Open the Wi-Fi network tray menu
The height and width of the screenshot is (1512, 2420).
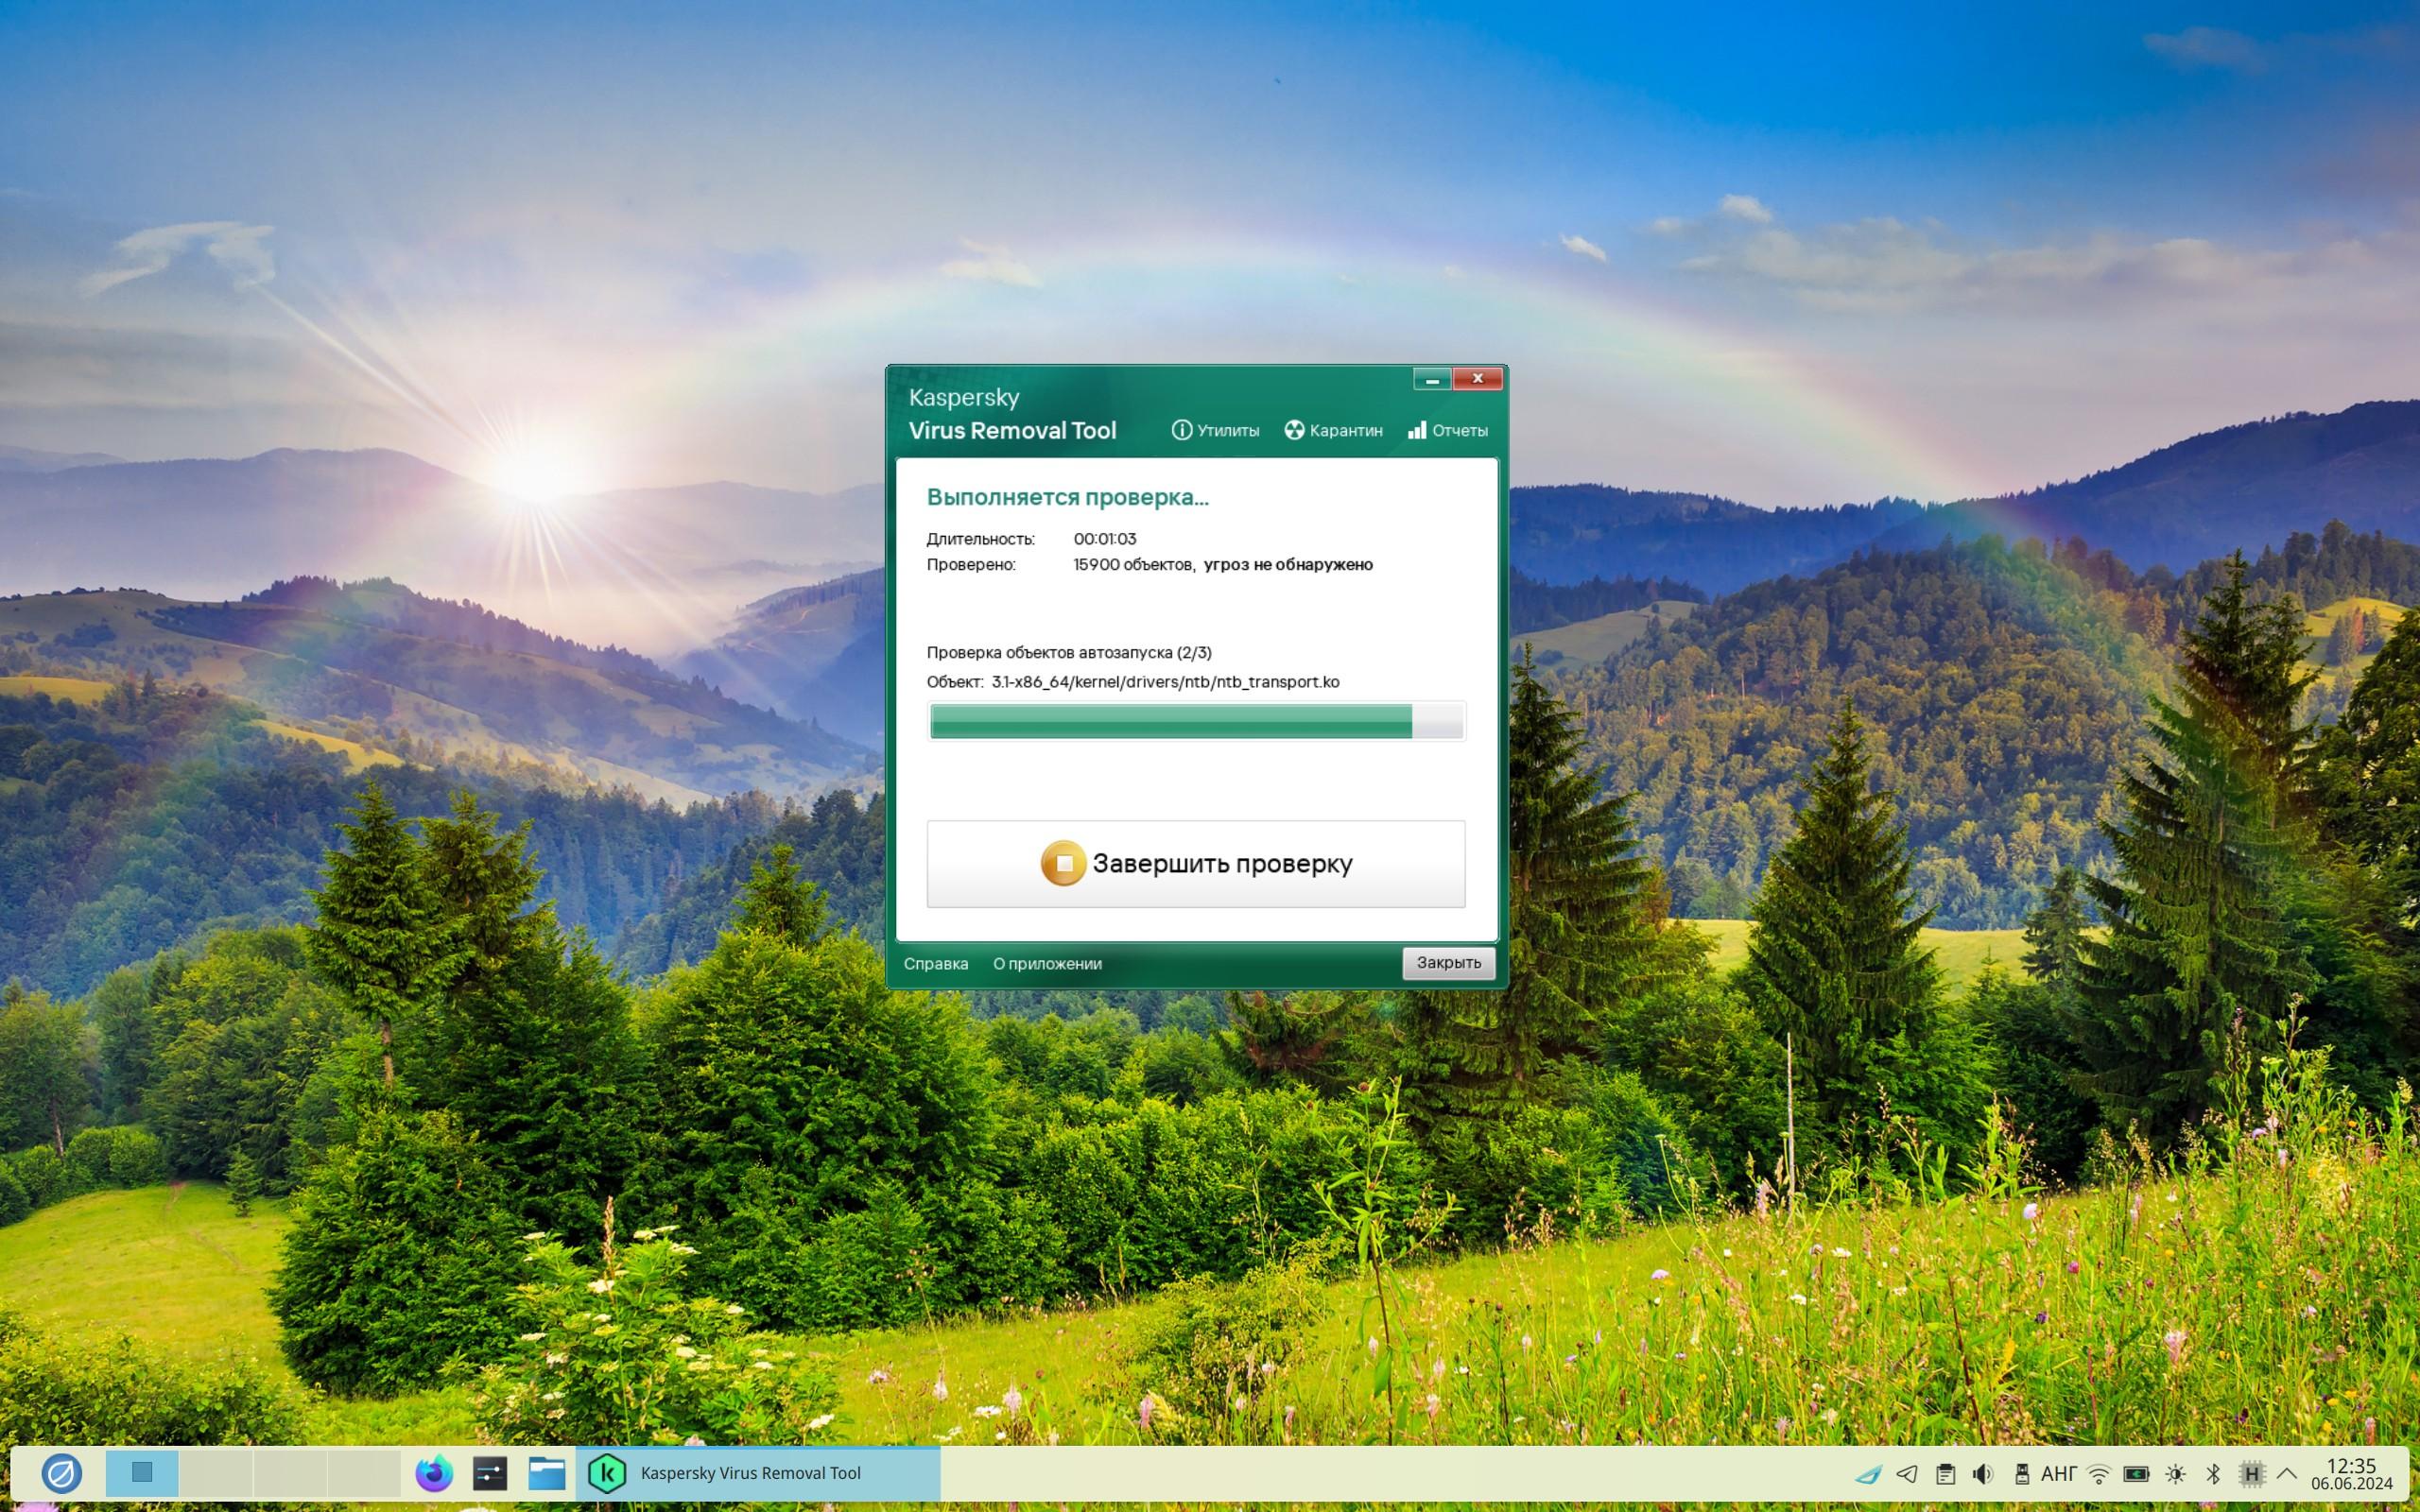pyautogui.click(x=2099, y=1474)
